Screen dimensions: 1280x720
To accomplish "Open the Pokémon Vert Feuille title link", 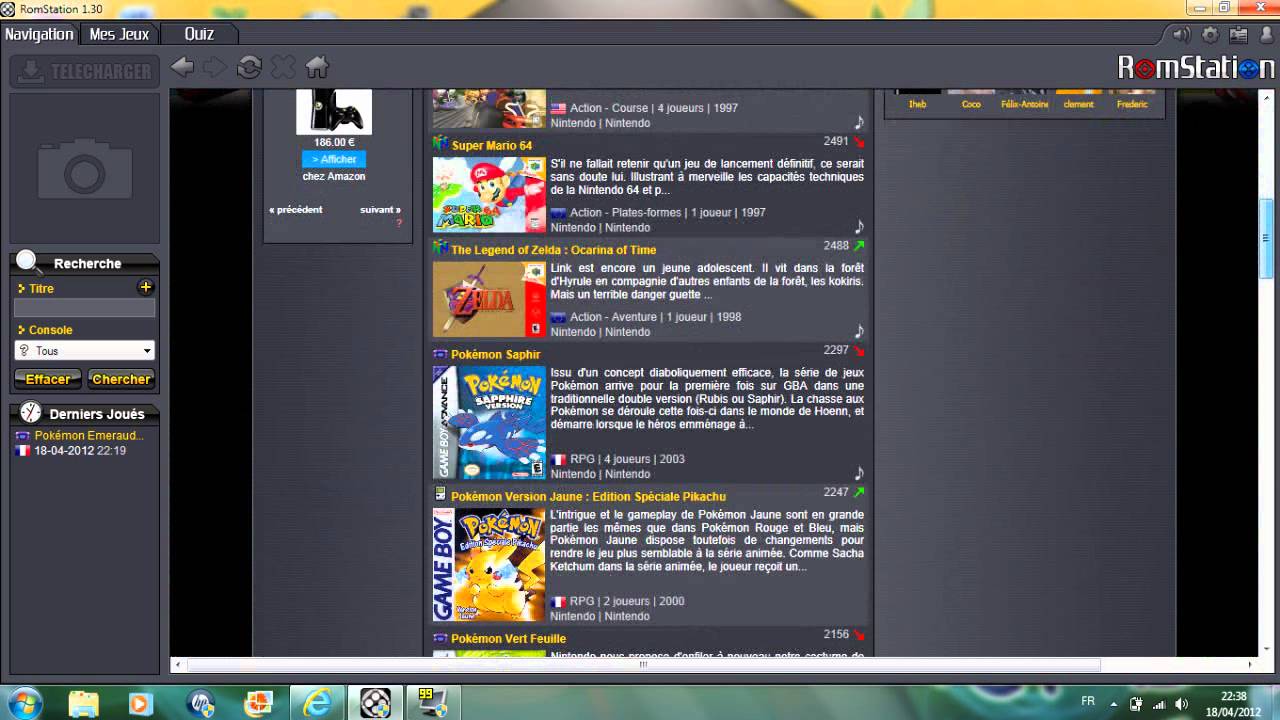I will [x=508, y=638].
